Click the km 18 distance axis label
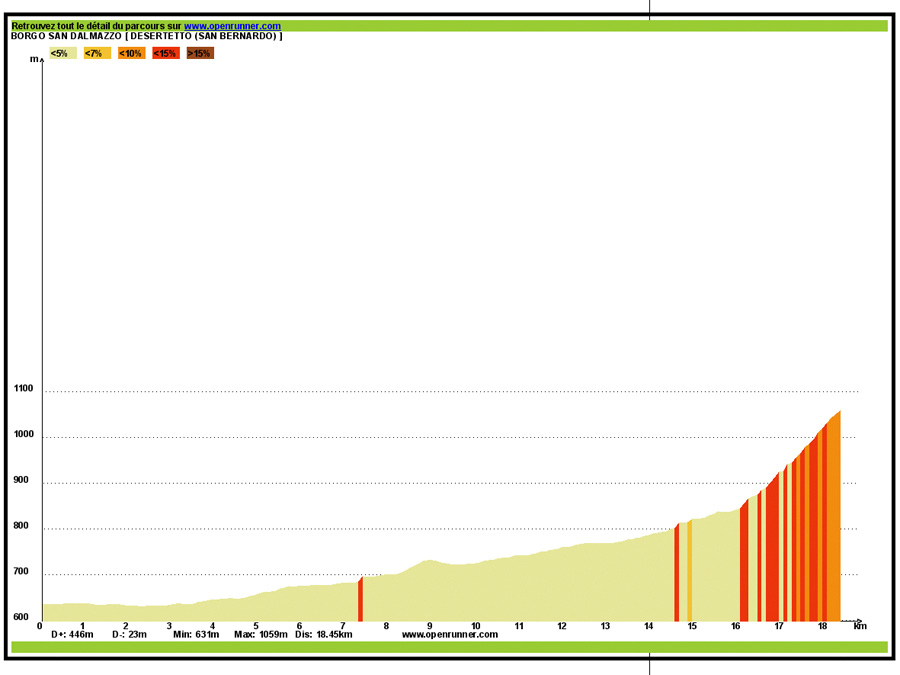Image resolution: width=900 pixels, height=675 pixels. click(x=823, y=626)
